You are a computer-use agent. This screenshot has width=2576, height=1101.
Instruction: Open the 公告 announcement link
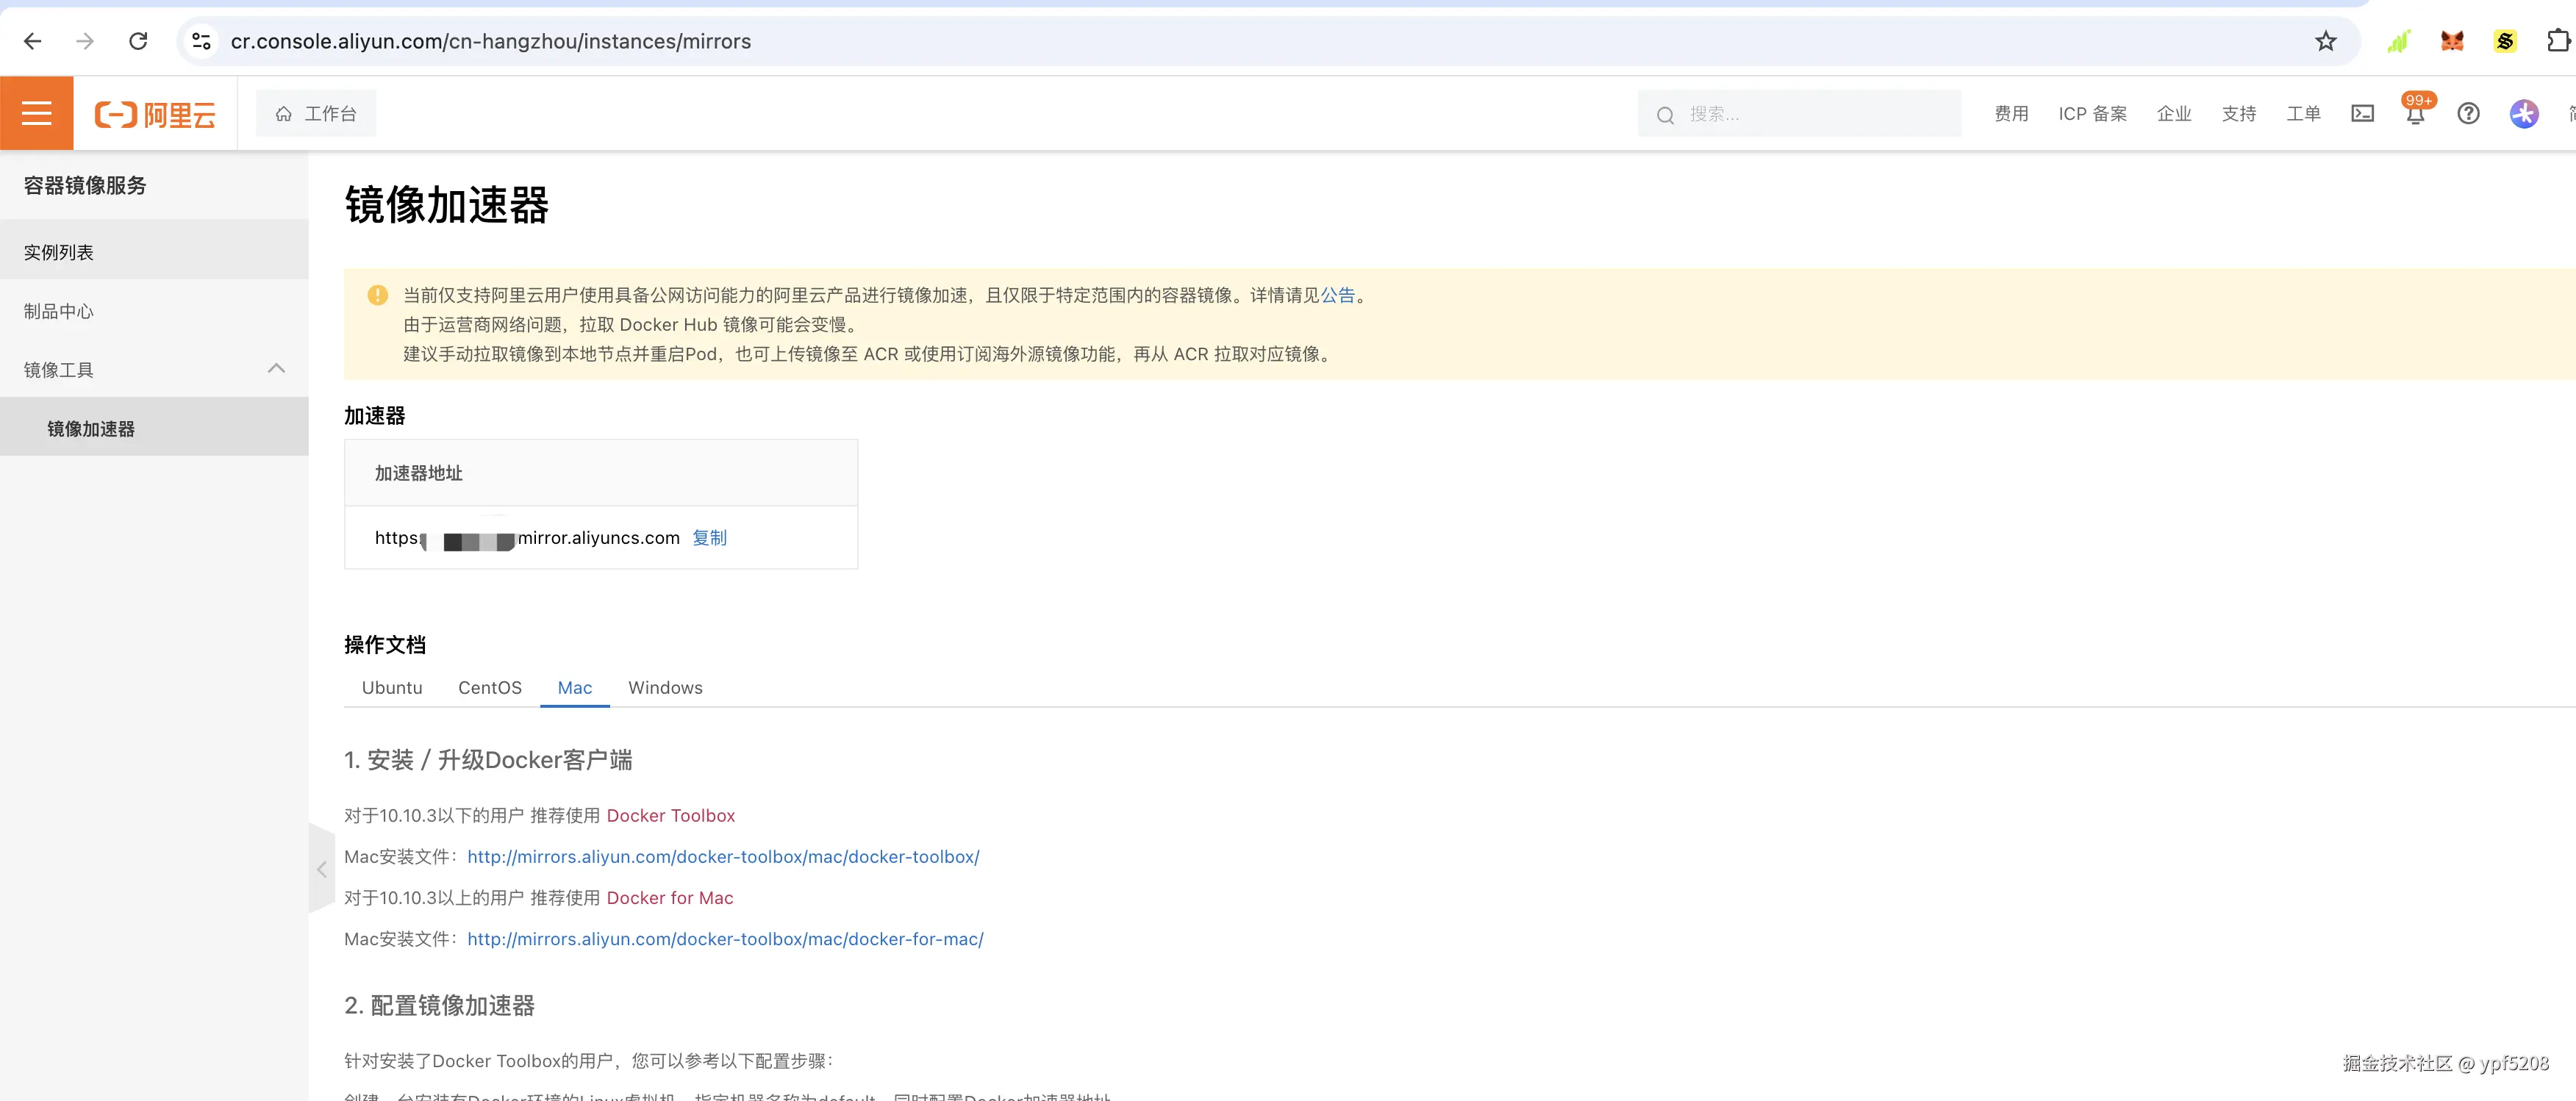[1337, 295]
